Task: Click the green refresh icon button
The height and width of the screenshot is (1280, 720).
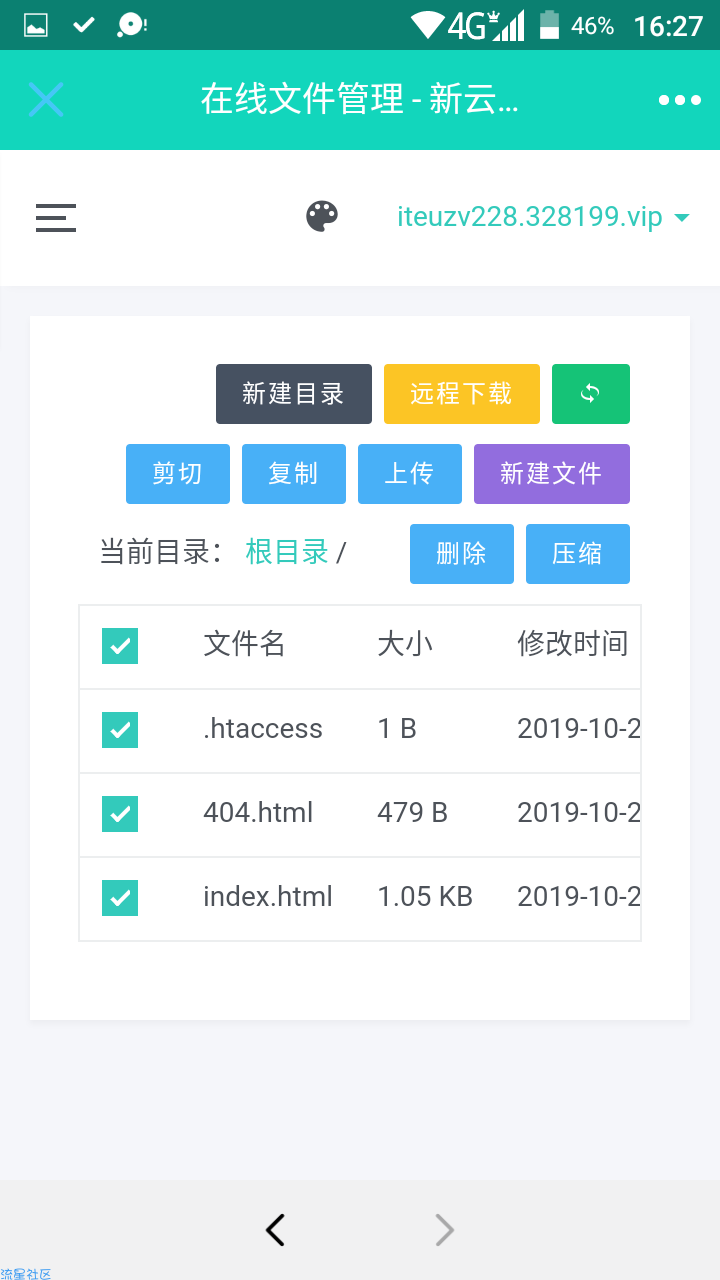Action: tap(591, 394)
